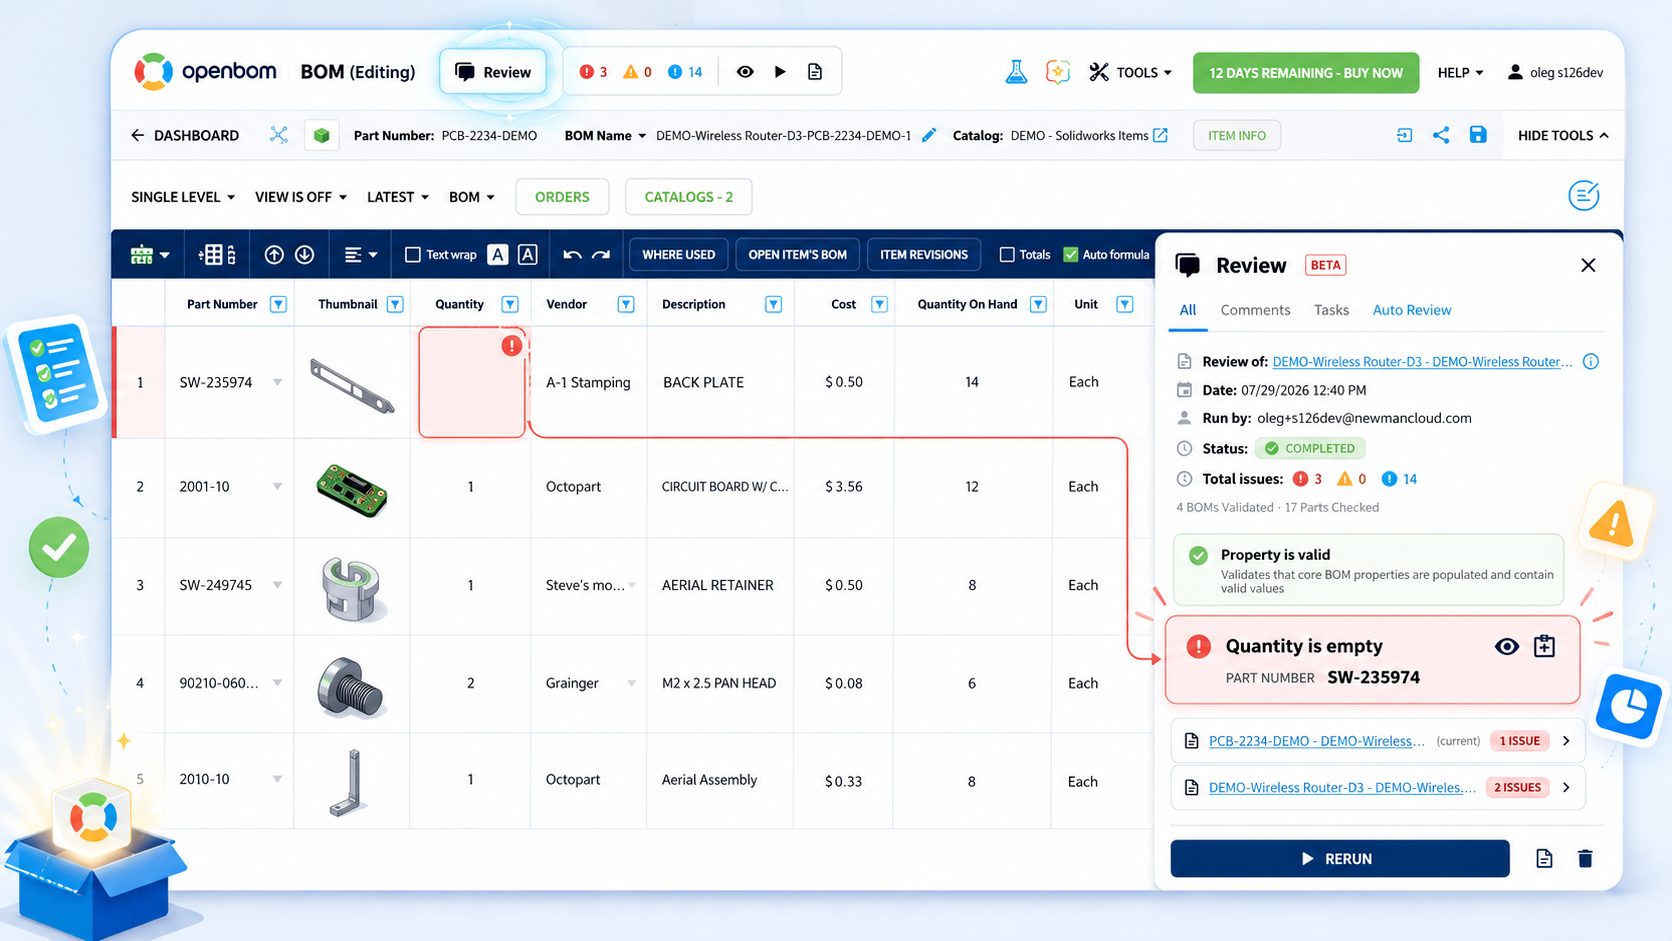Click the filled A font size icon
Image resolution: width=1672 pixels, height=941 pixels.
click(x=497, y=255)
